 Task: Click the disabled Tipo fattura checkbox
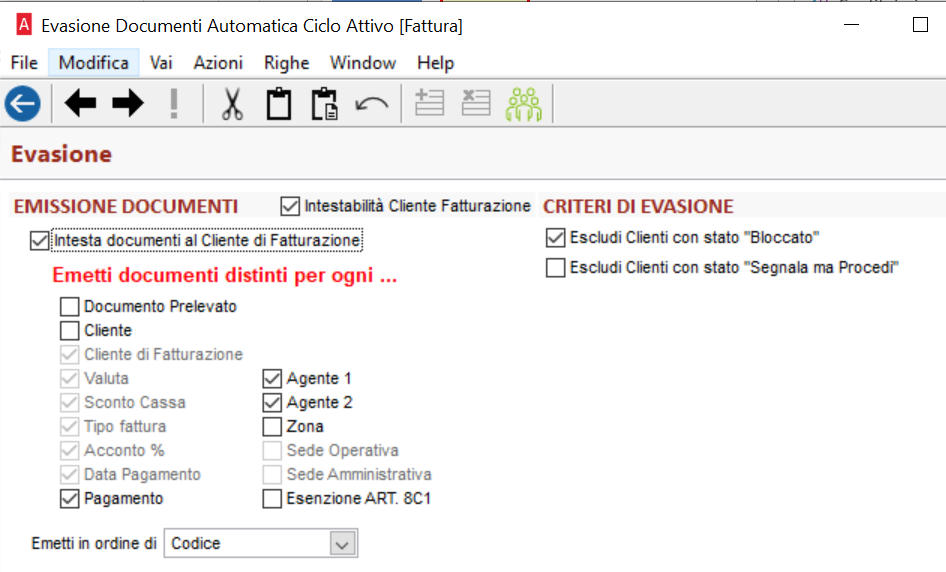pyautogui.click(x=70, y=427)
